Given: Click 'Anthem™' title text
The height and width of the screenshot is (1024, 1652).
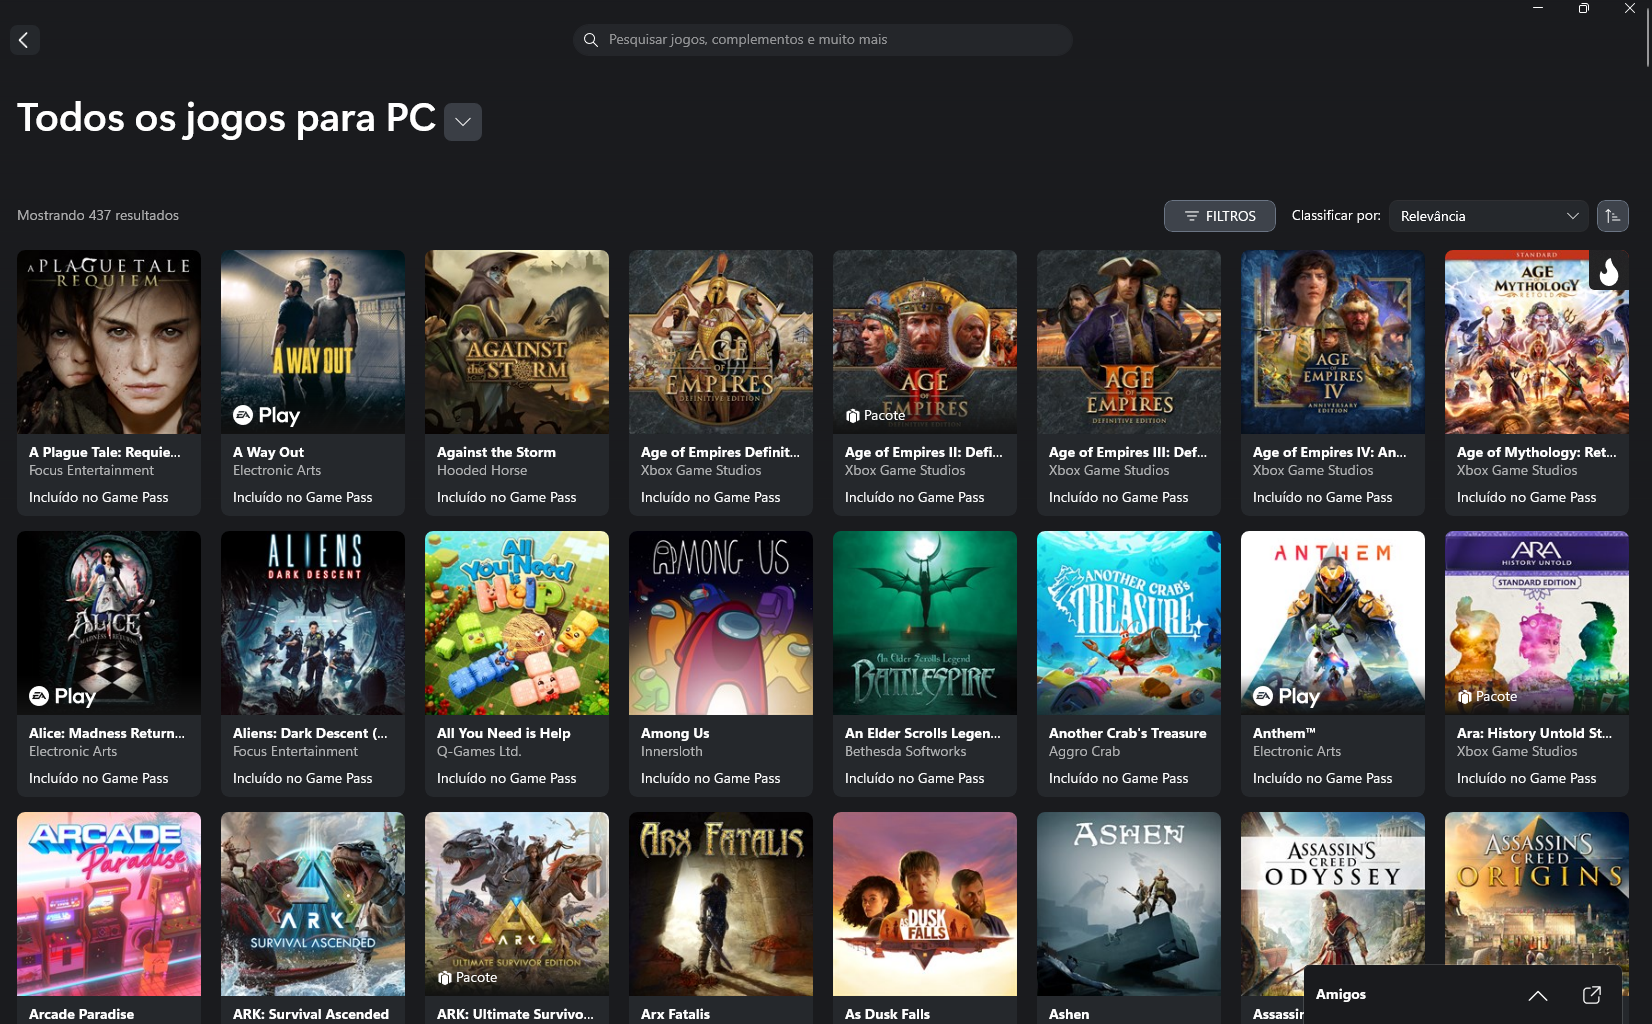Looking at the screenshot, I should [1284, 733].
